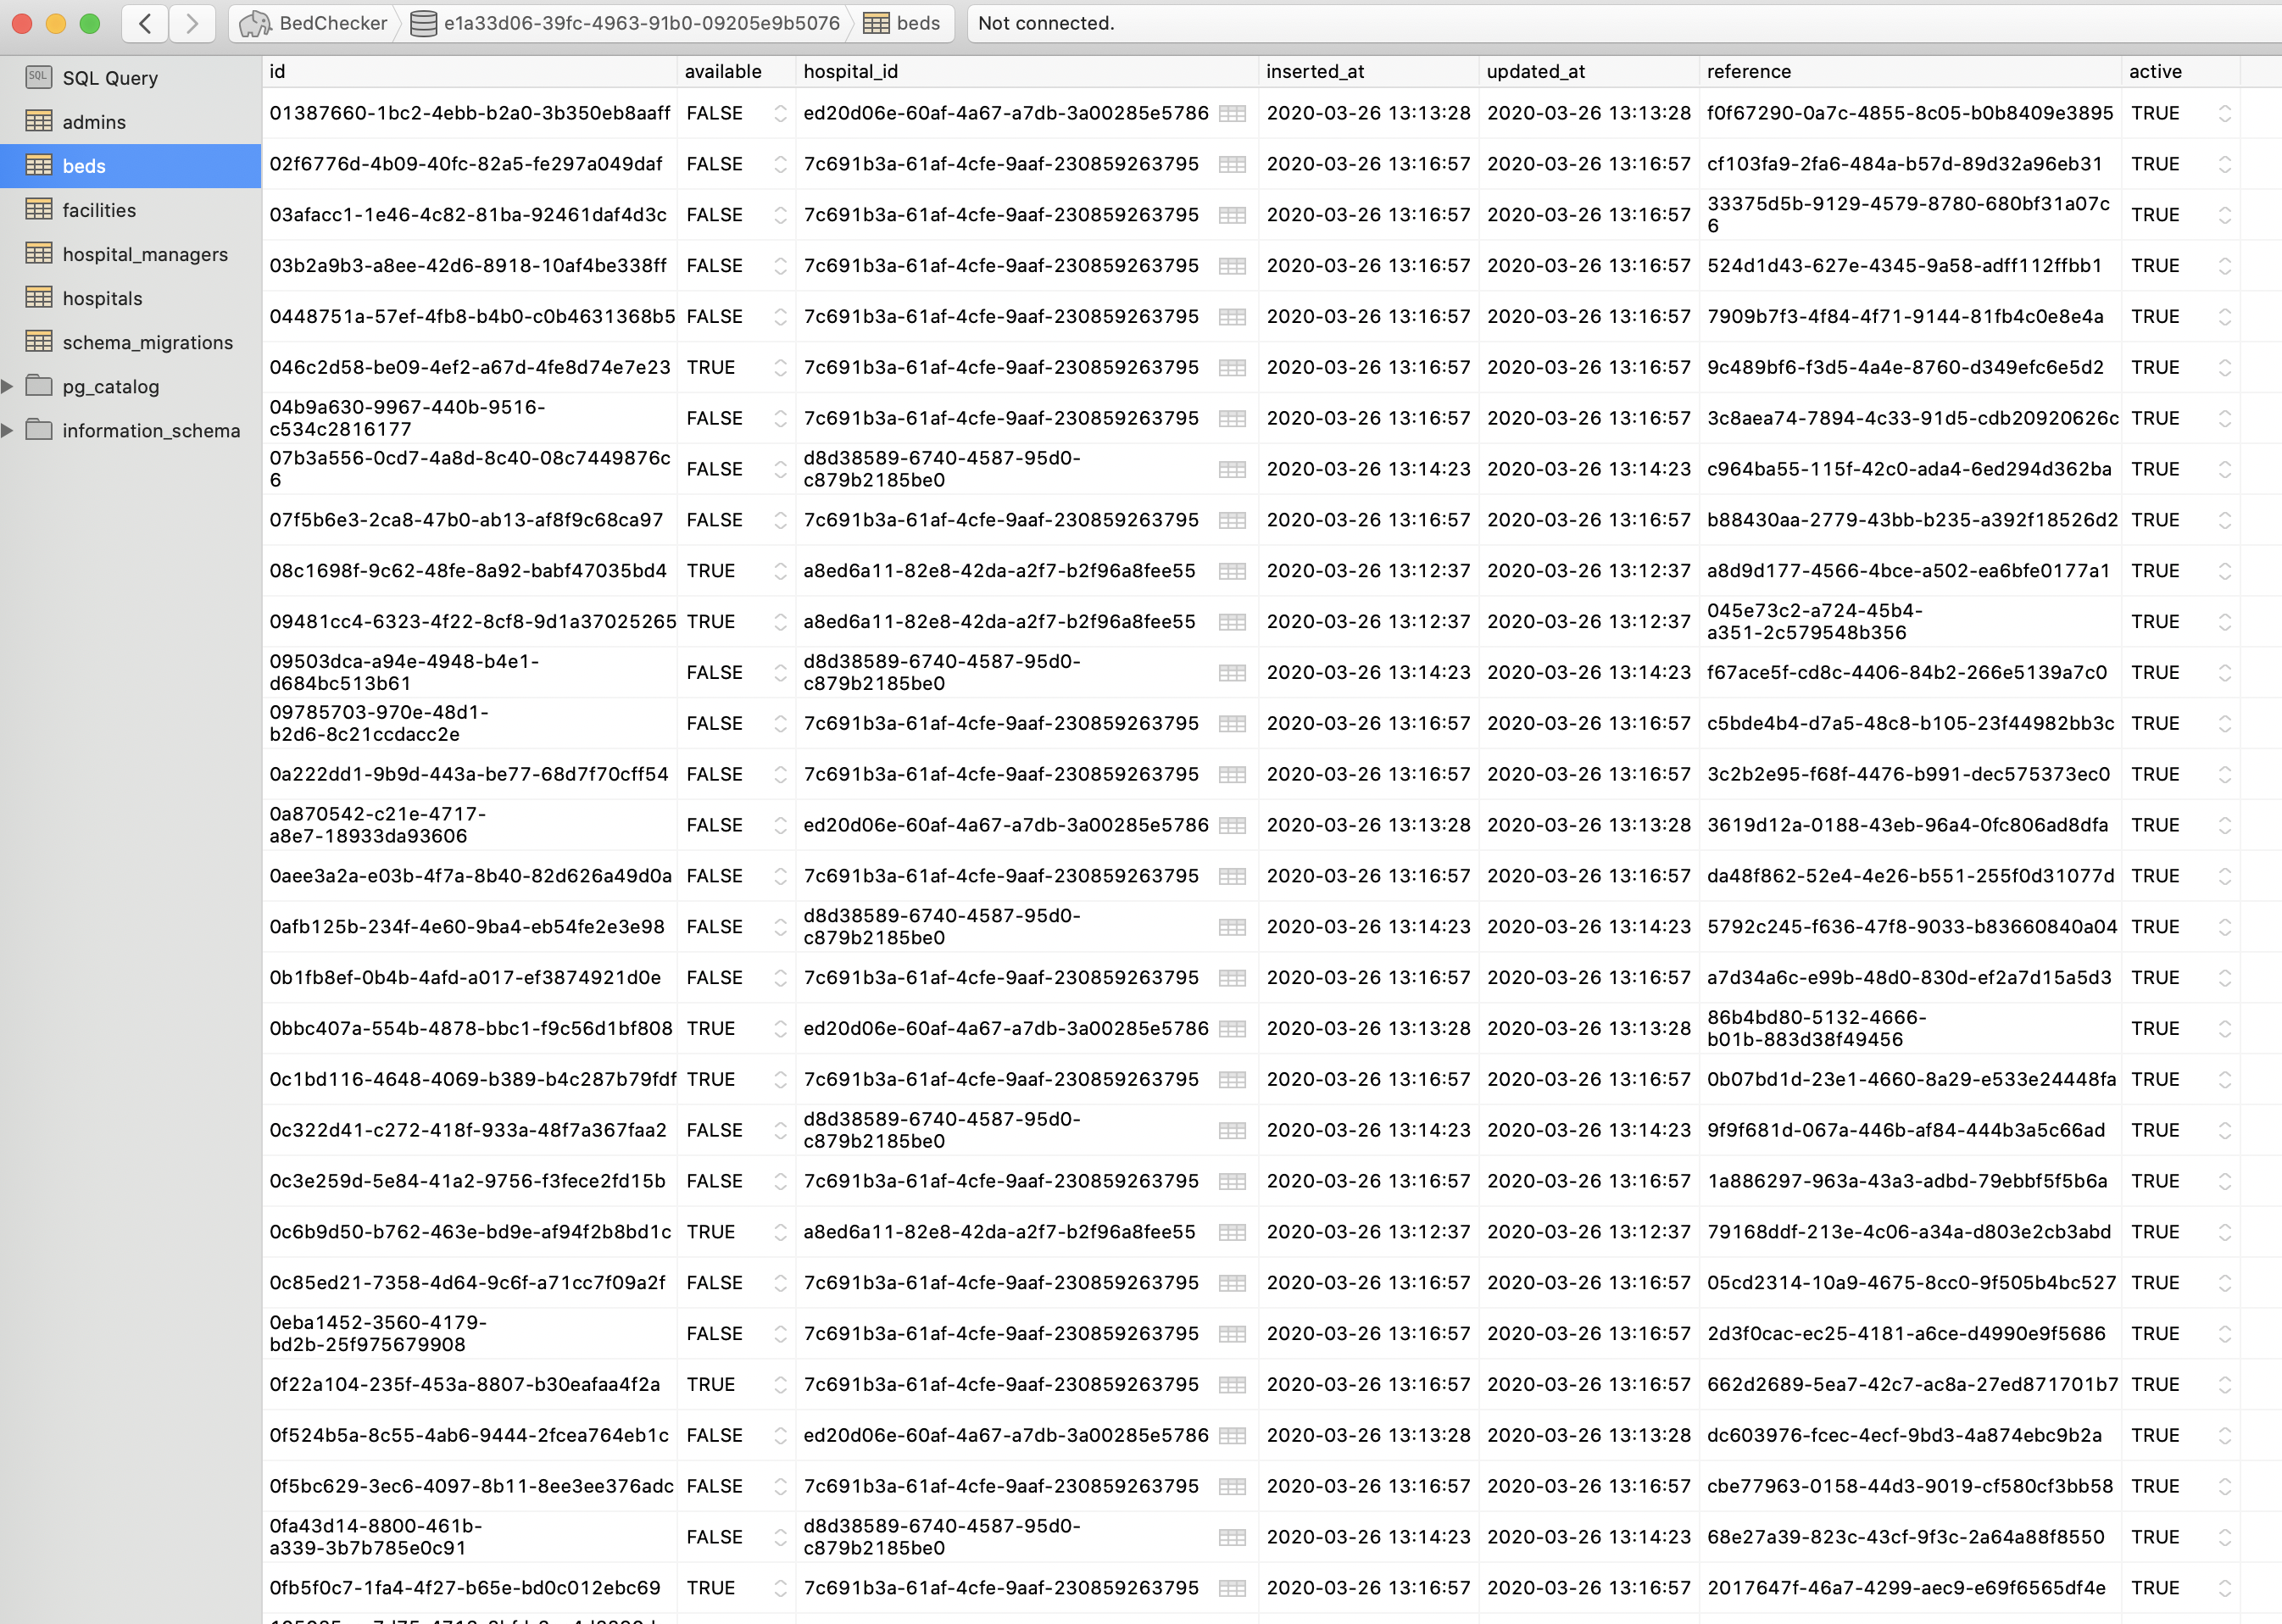The width and height of the screenshot is (2282, 1624).
Task: Click the back navigation arrow button
Action: coord(145,23)
